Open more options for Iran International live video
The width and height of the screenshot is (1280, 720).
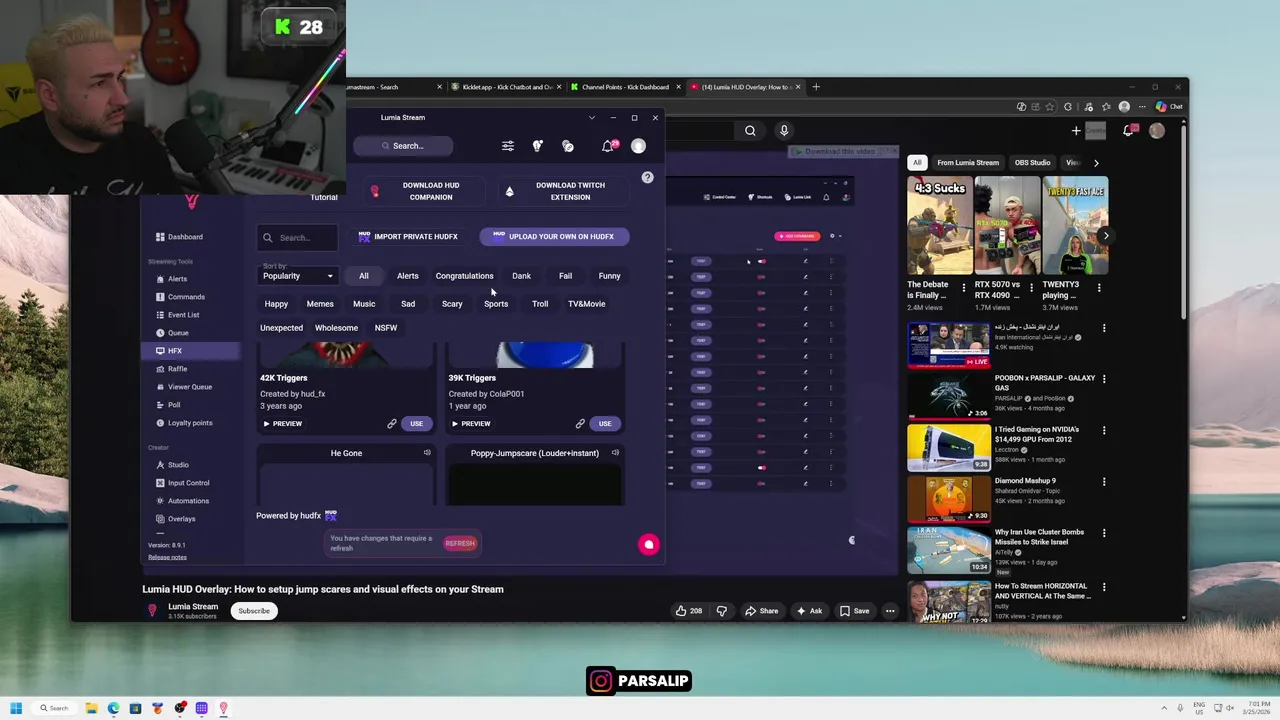[x=1104, y=328]
